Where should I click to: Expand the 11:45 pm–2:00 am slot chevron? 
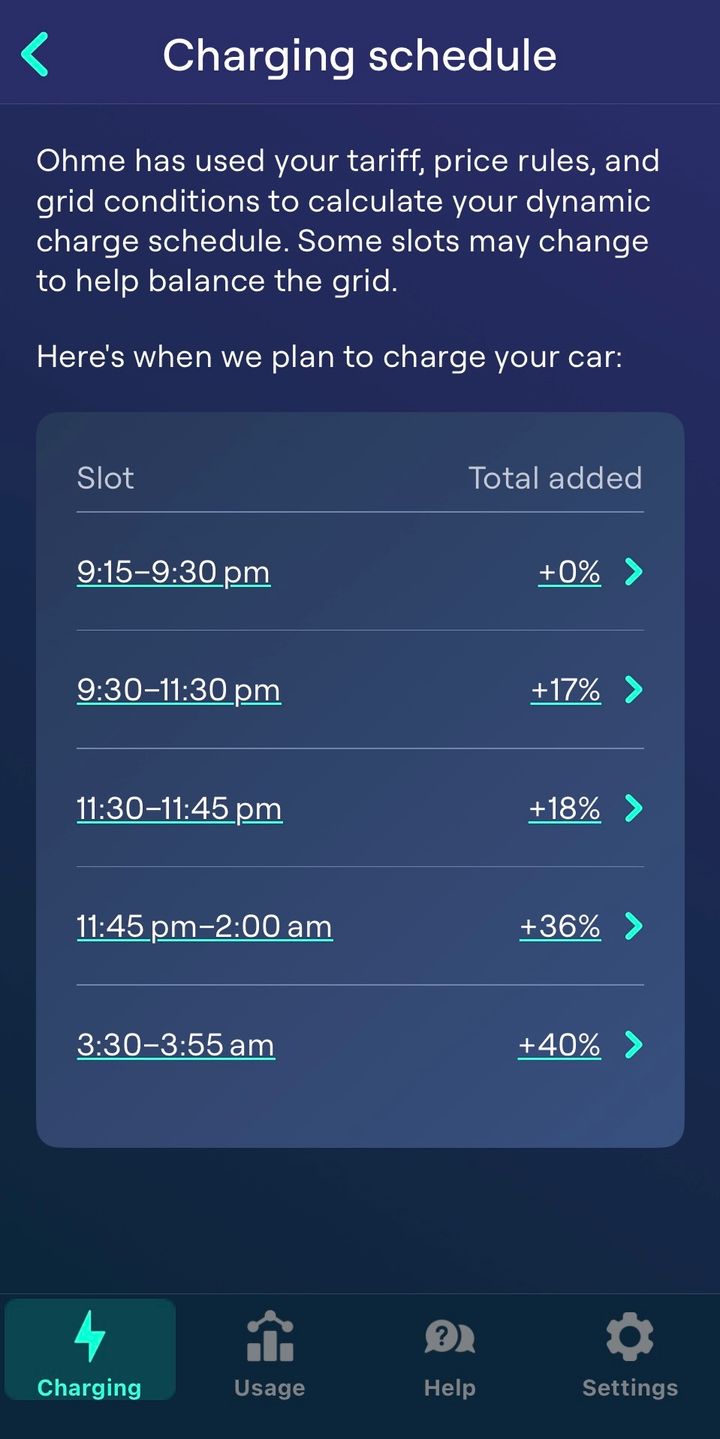[633, 926]
